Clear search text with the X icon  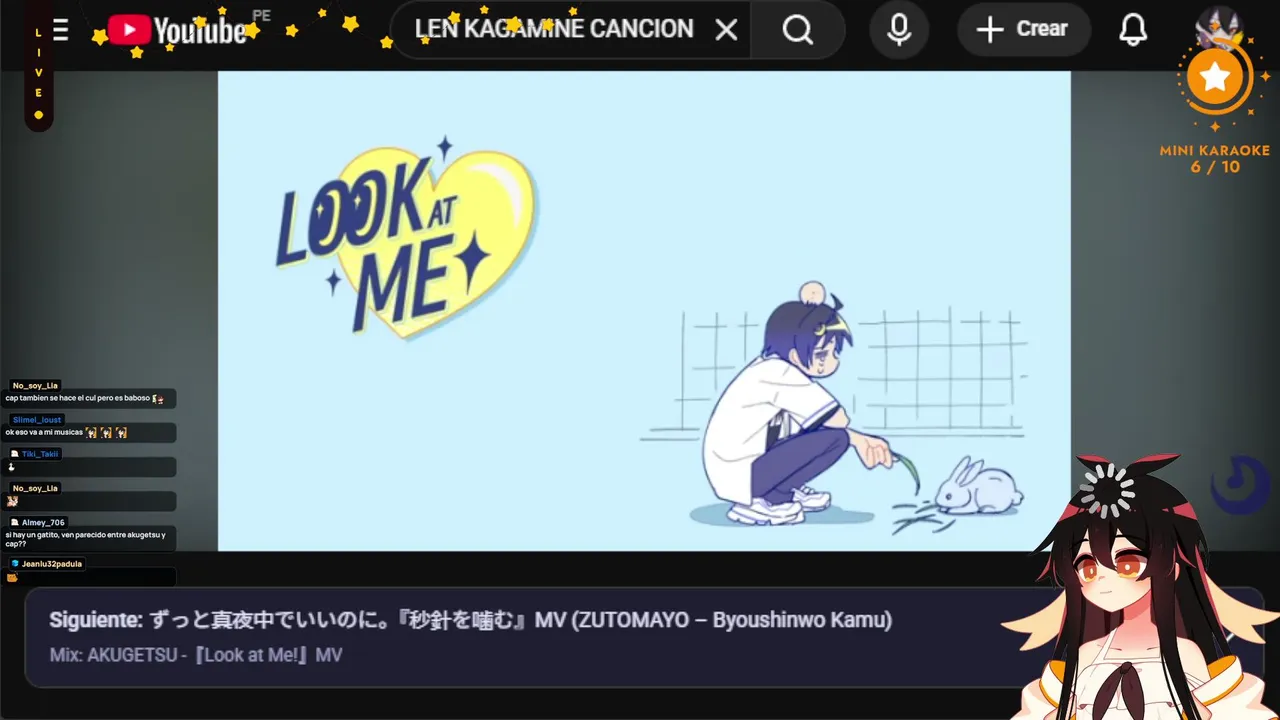tap(727, 30)
